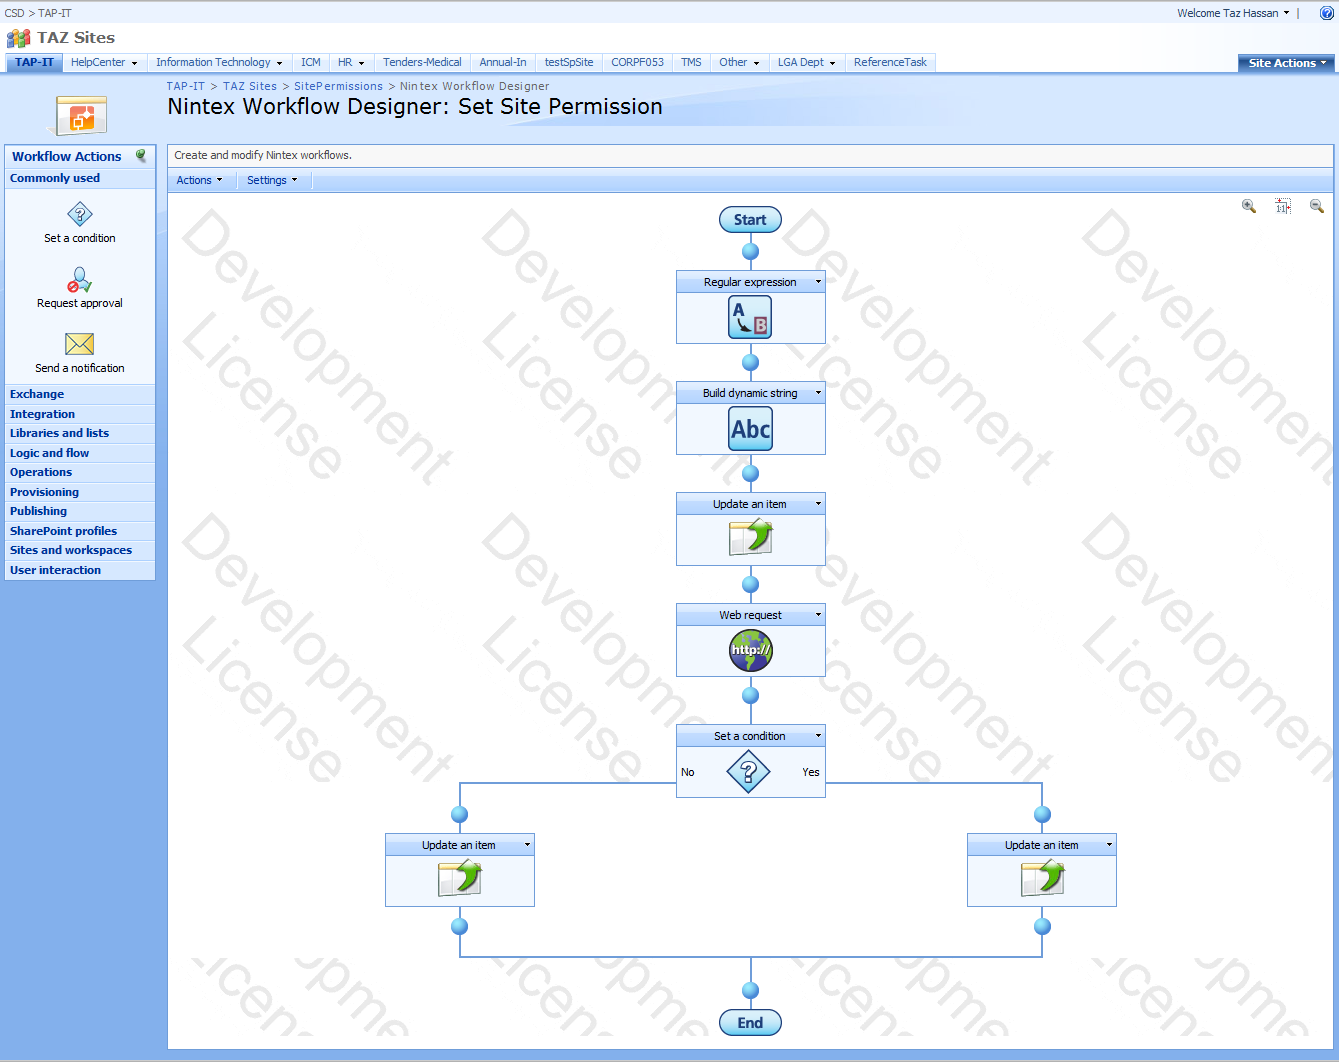The width and height of the screenshot is (1339, 1062).
Task: Collapse the Commonly used category
Action: point(80,178)
